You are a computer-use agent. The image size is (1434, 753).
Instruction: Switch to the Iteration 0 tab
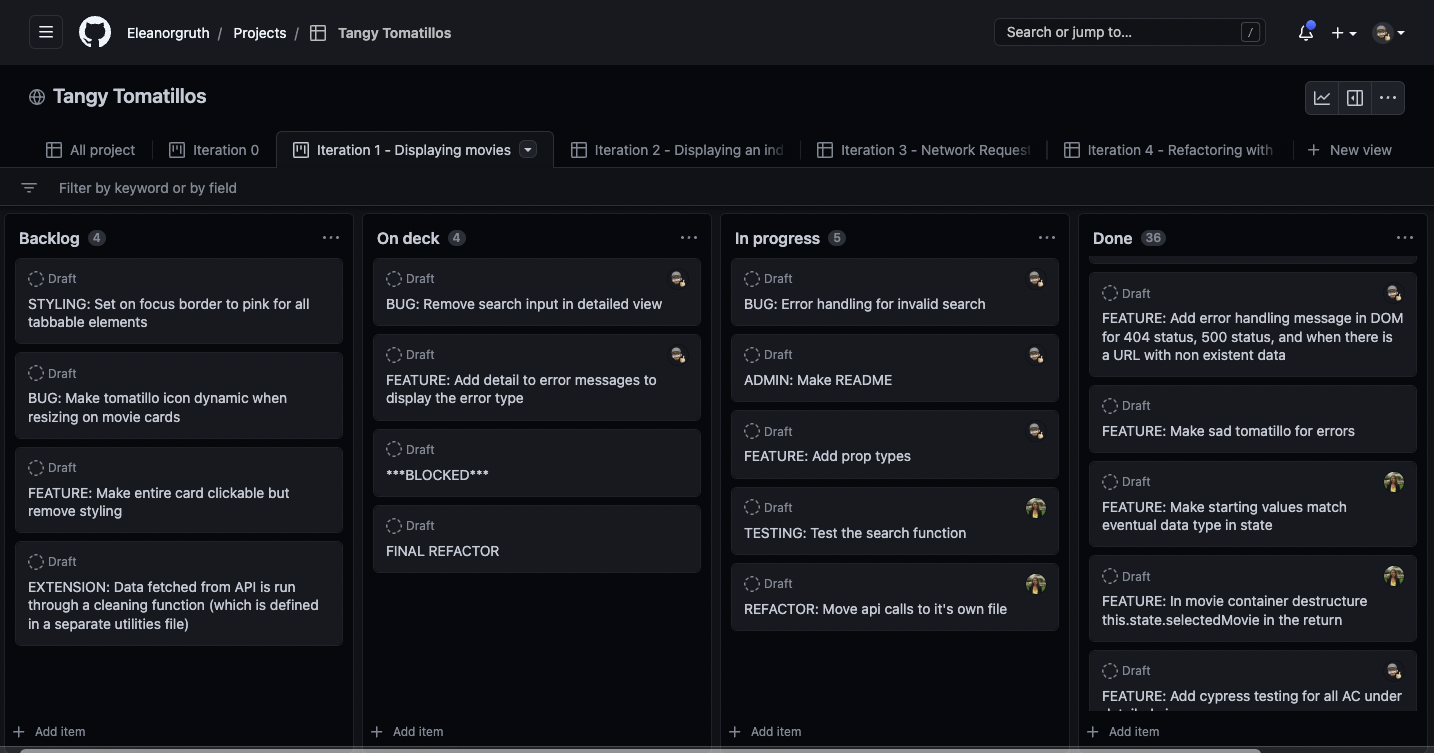[x=214, y=150]
